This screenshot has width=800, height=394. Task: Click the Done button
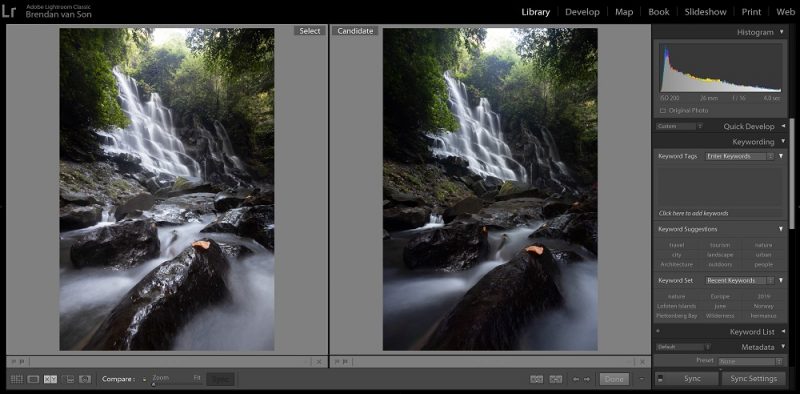(x=614, y=379)
